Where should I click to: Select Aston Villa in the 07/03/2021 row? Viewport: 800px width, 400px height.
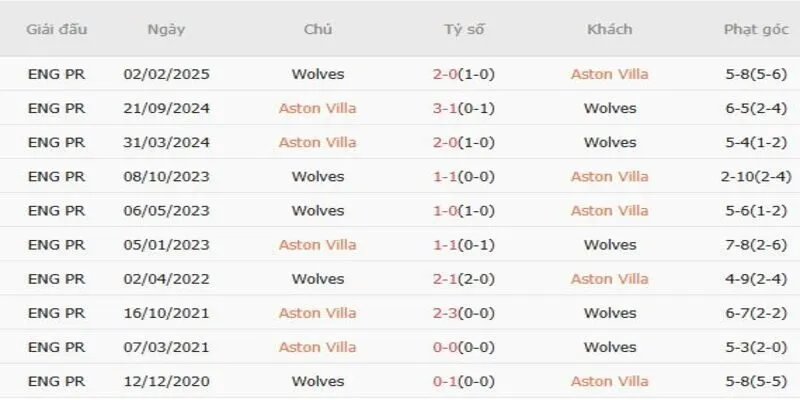(x=318, y=347)
